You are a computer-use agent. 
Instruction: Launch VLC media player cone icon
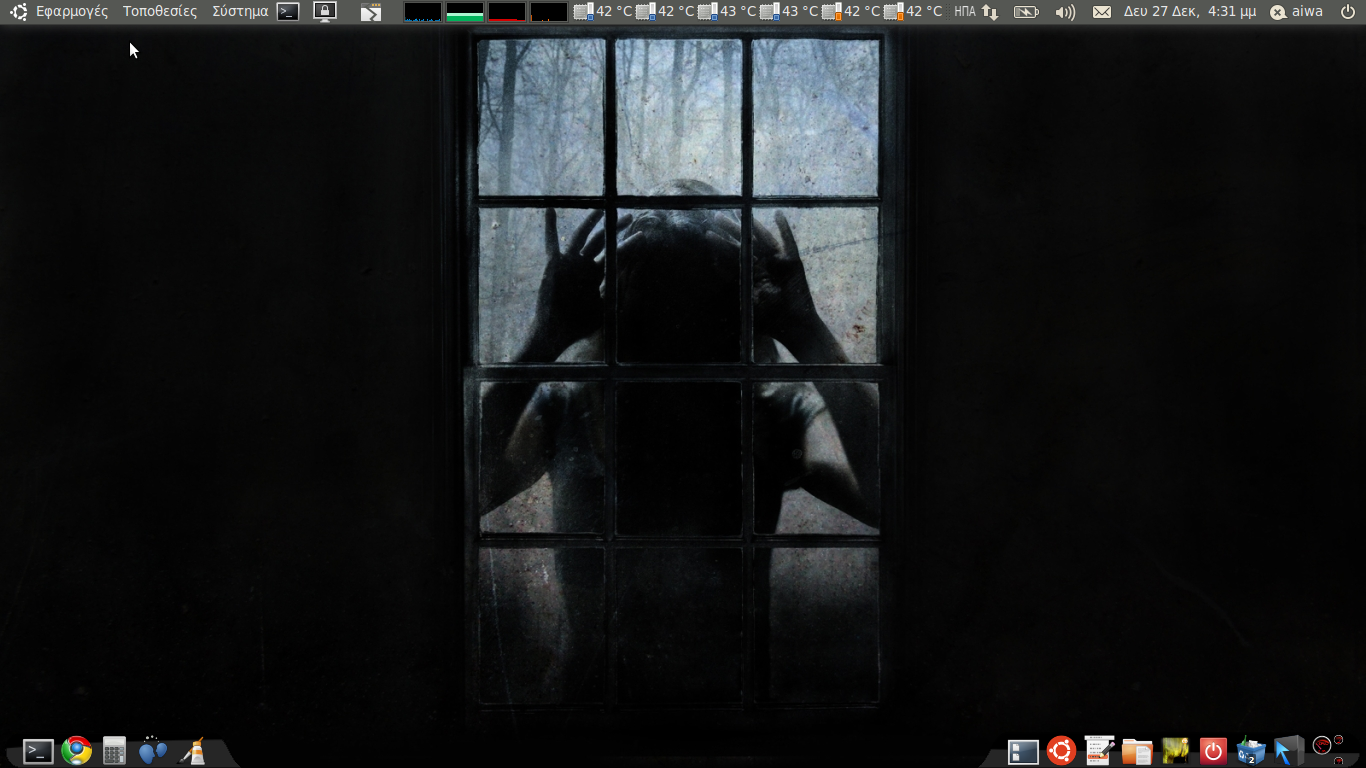pyautogui.click(x=194, y=751)
